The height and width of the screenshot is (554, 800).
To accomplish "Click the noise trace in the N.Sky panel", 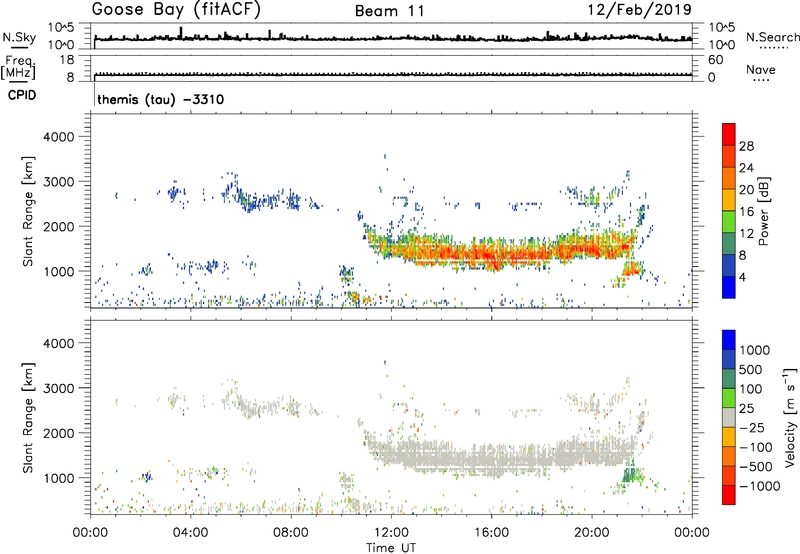I will click(x=393, y=38).
